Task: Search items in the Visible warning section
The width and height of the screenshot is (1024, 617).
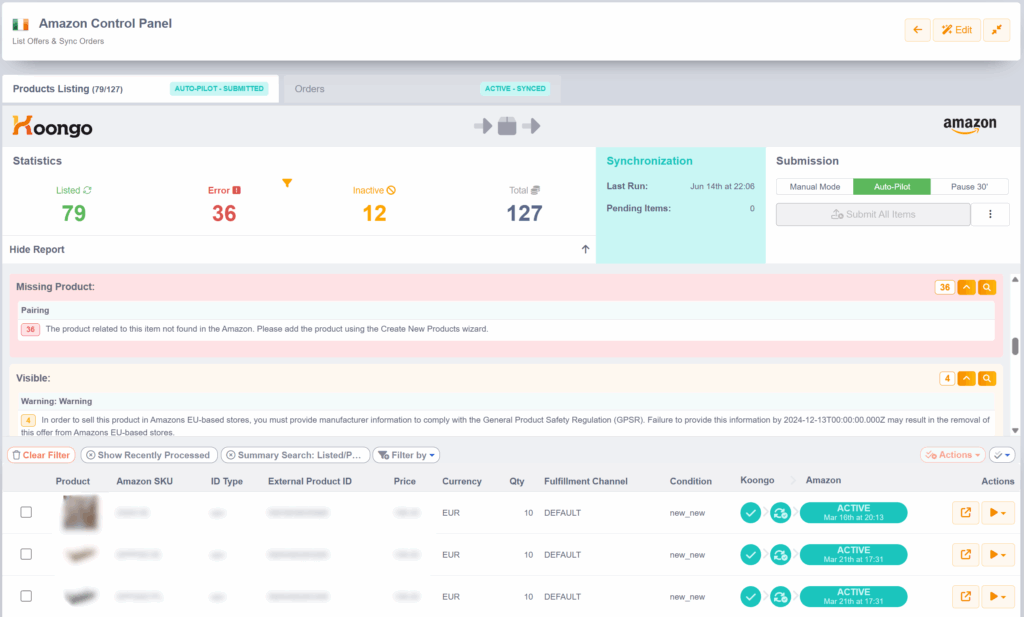Action: 987,379
